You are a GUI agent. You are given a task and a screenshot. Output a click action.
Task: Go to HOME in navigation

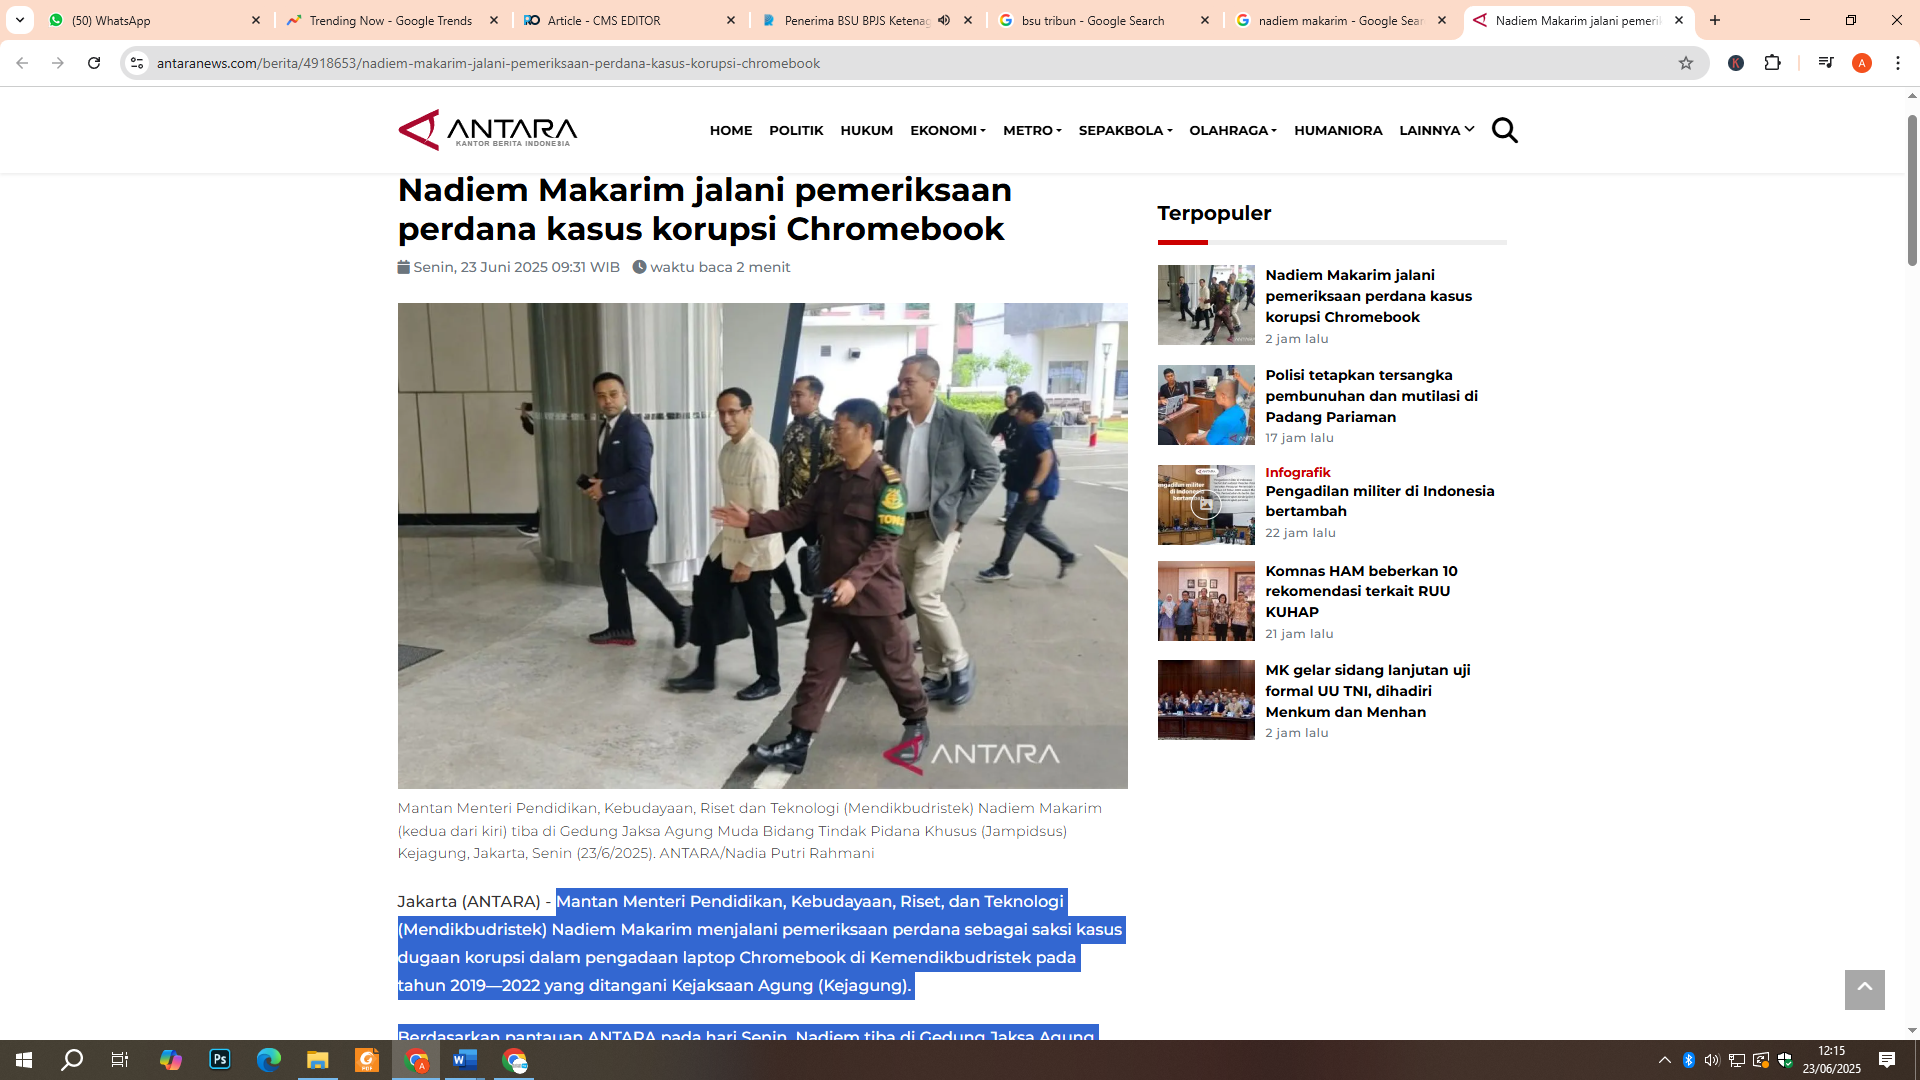click(x=731, y=130)
